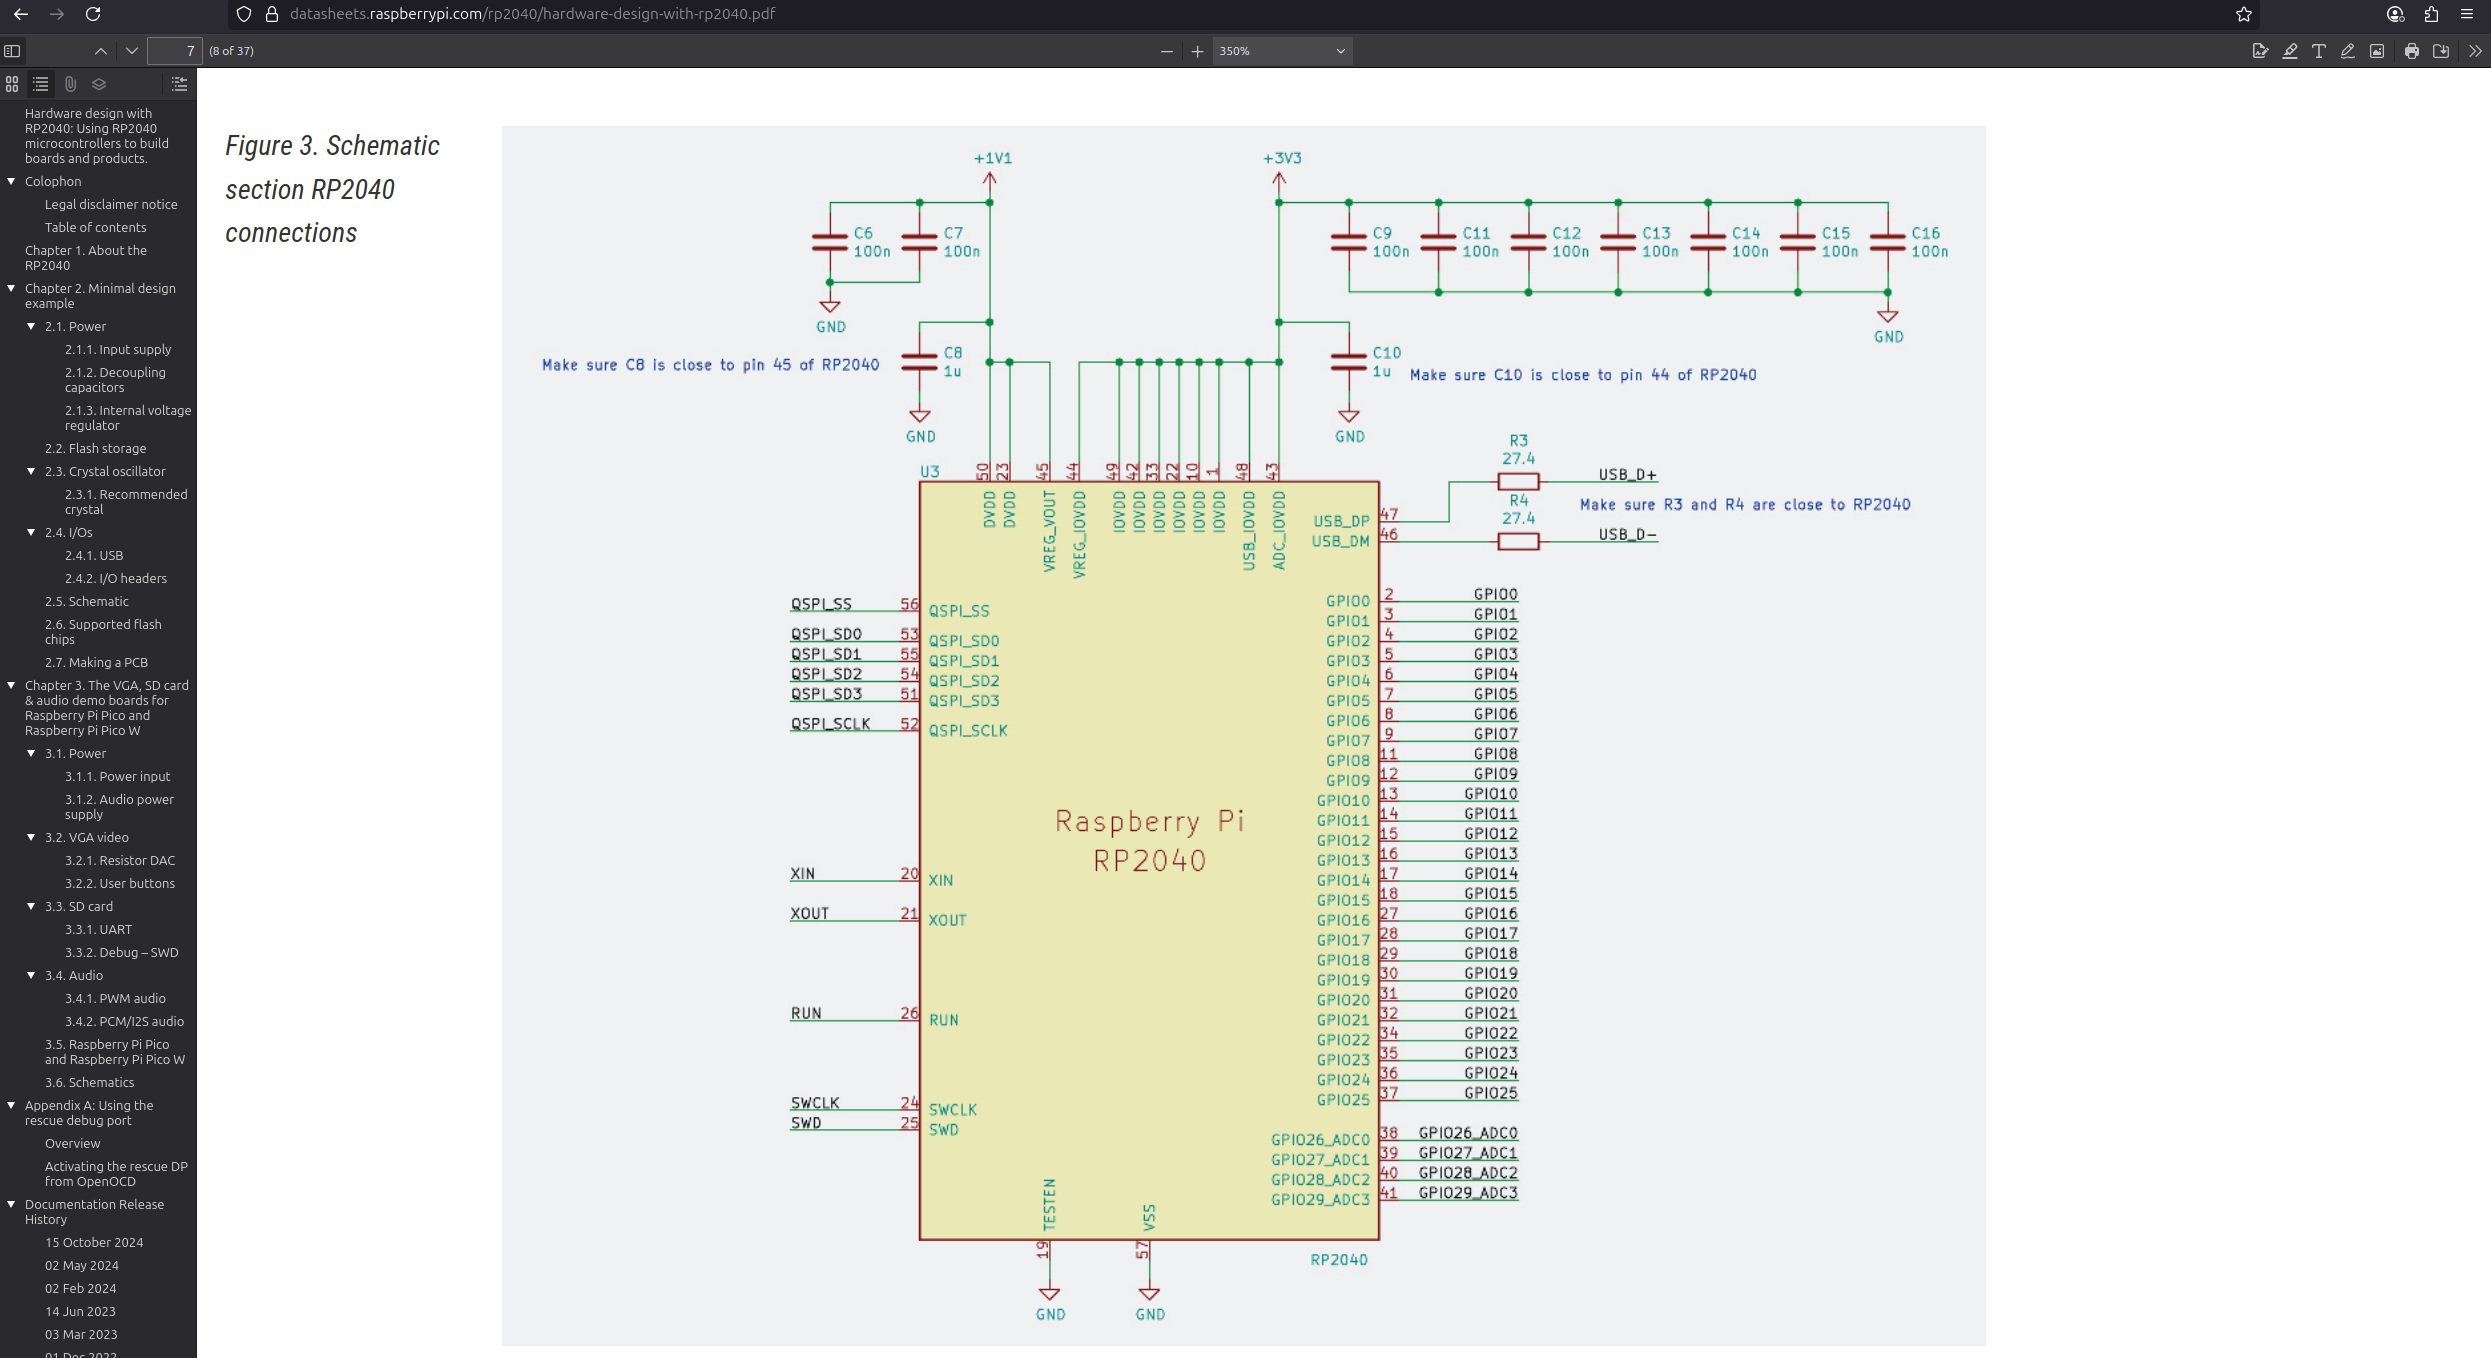Click the Add image tool

point(2377,51)
